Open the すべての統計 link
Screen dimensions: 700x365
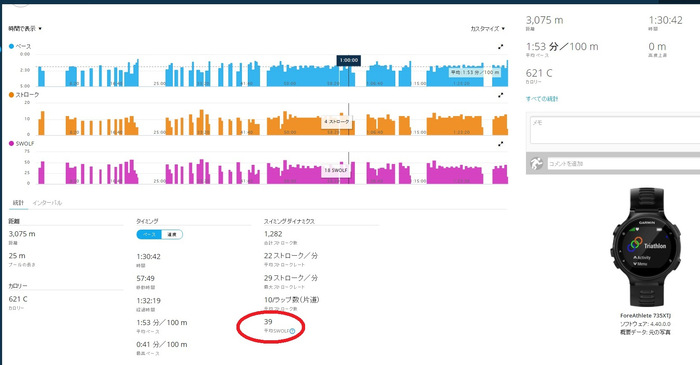pyautogui.click(x=542, y=99)
